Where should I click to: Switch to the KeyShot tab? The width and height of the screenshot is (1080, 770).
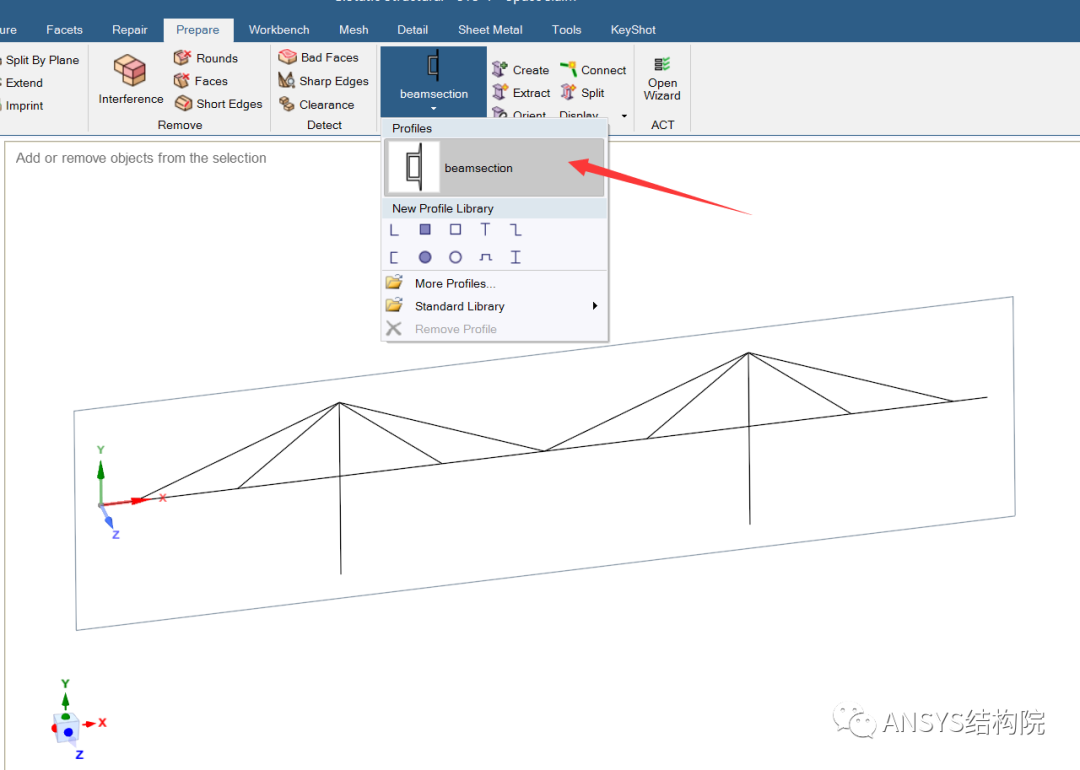click(x=633, y=30)
